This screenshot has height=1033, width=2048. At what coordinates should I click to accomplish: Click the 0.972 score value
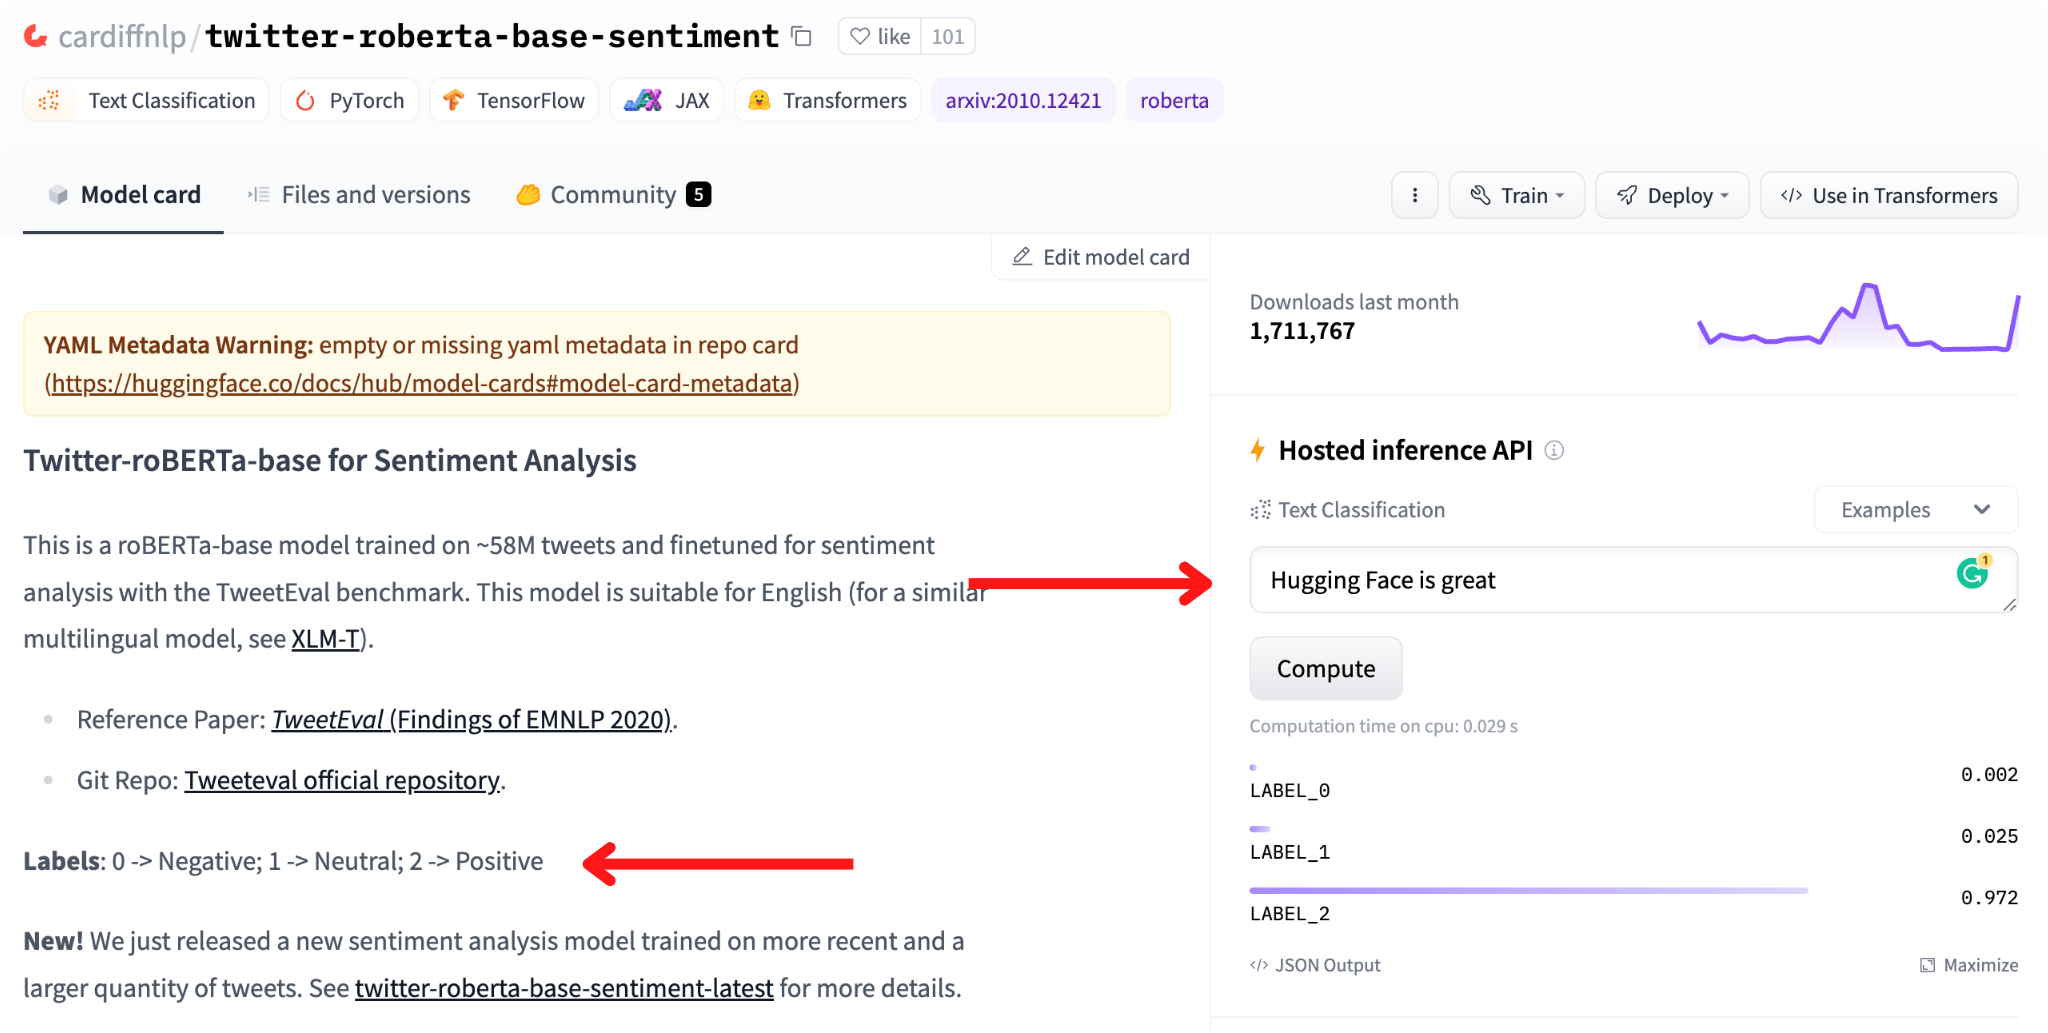[x=1989, y=897]
